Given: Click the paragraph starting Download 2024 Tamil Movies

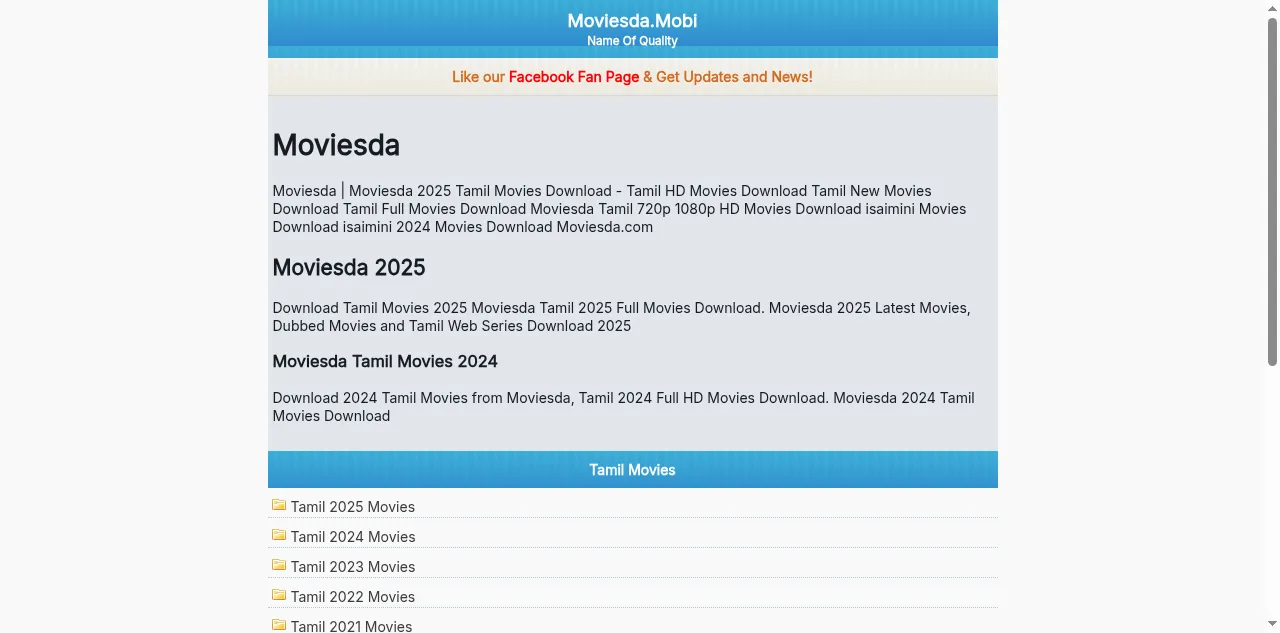Looking at the screenshot, I should 623,407.
